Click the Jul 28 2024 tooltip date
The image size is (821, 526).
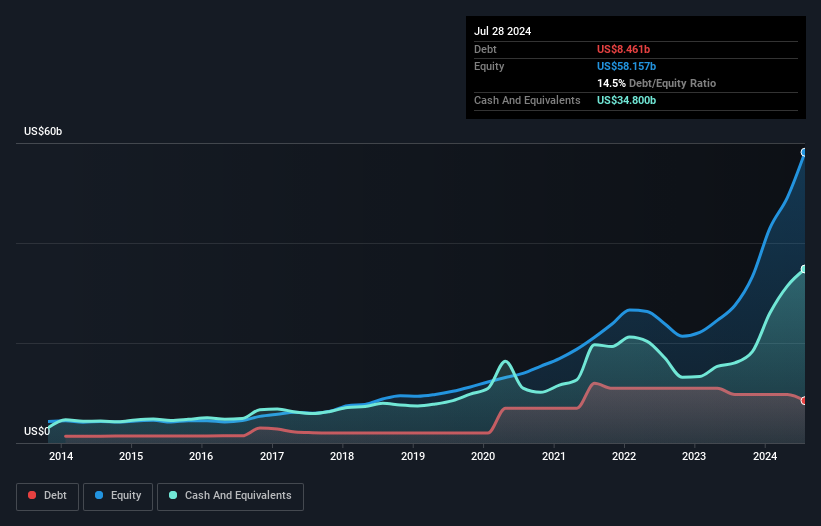(x=503, y=31)
